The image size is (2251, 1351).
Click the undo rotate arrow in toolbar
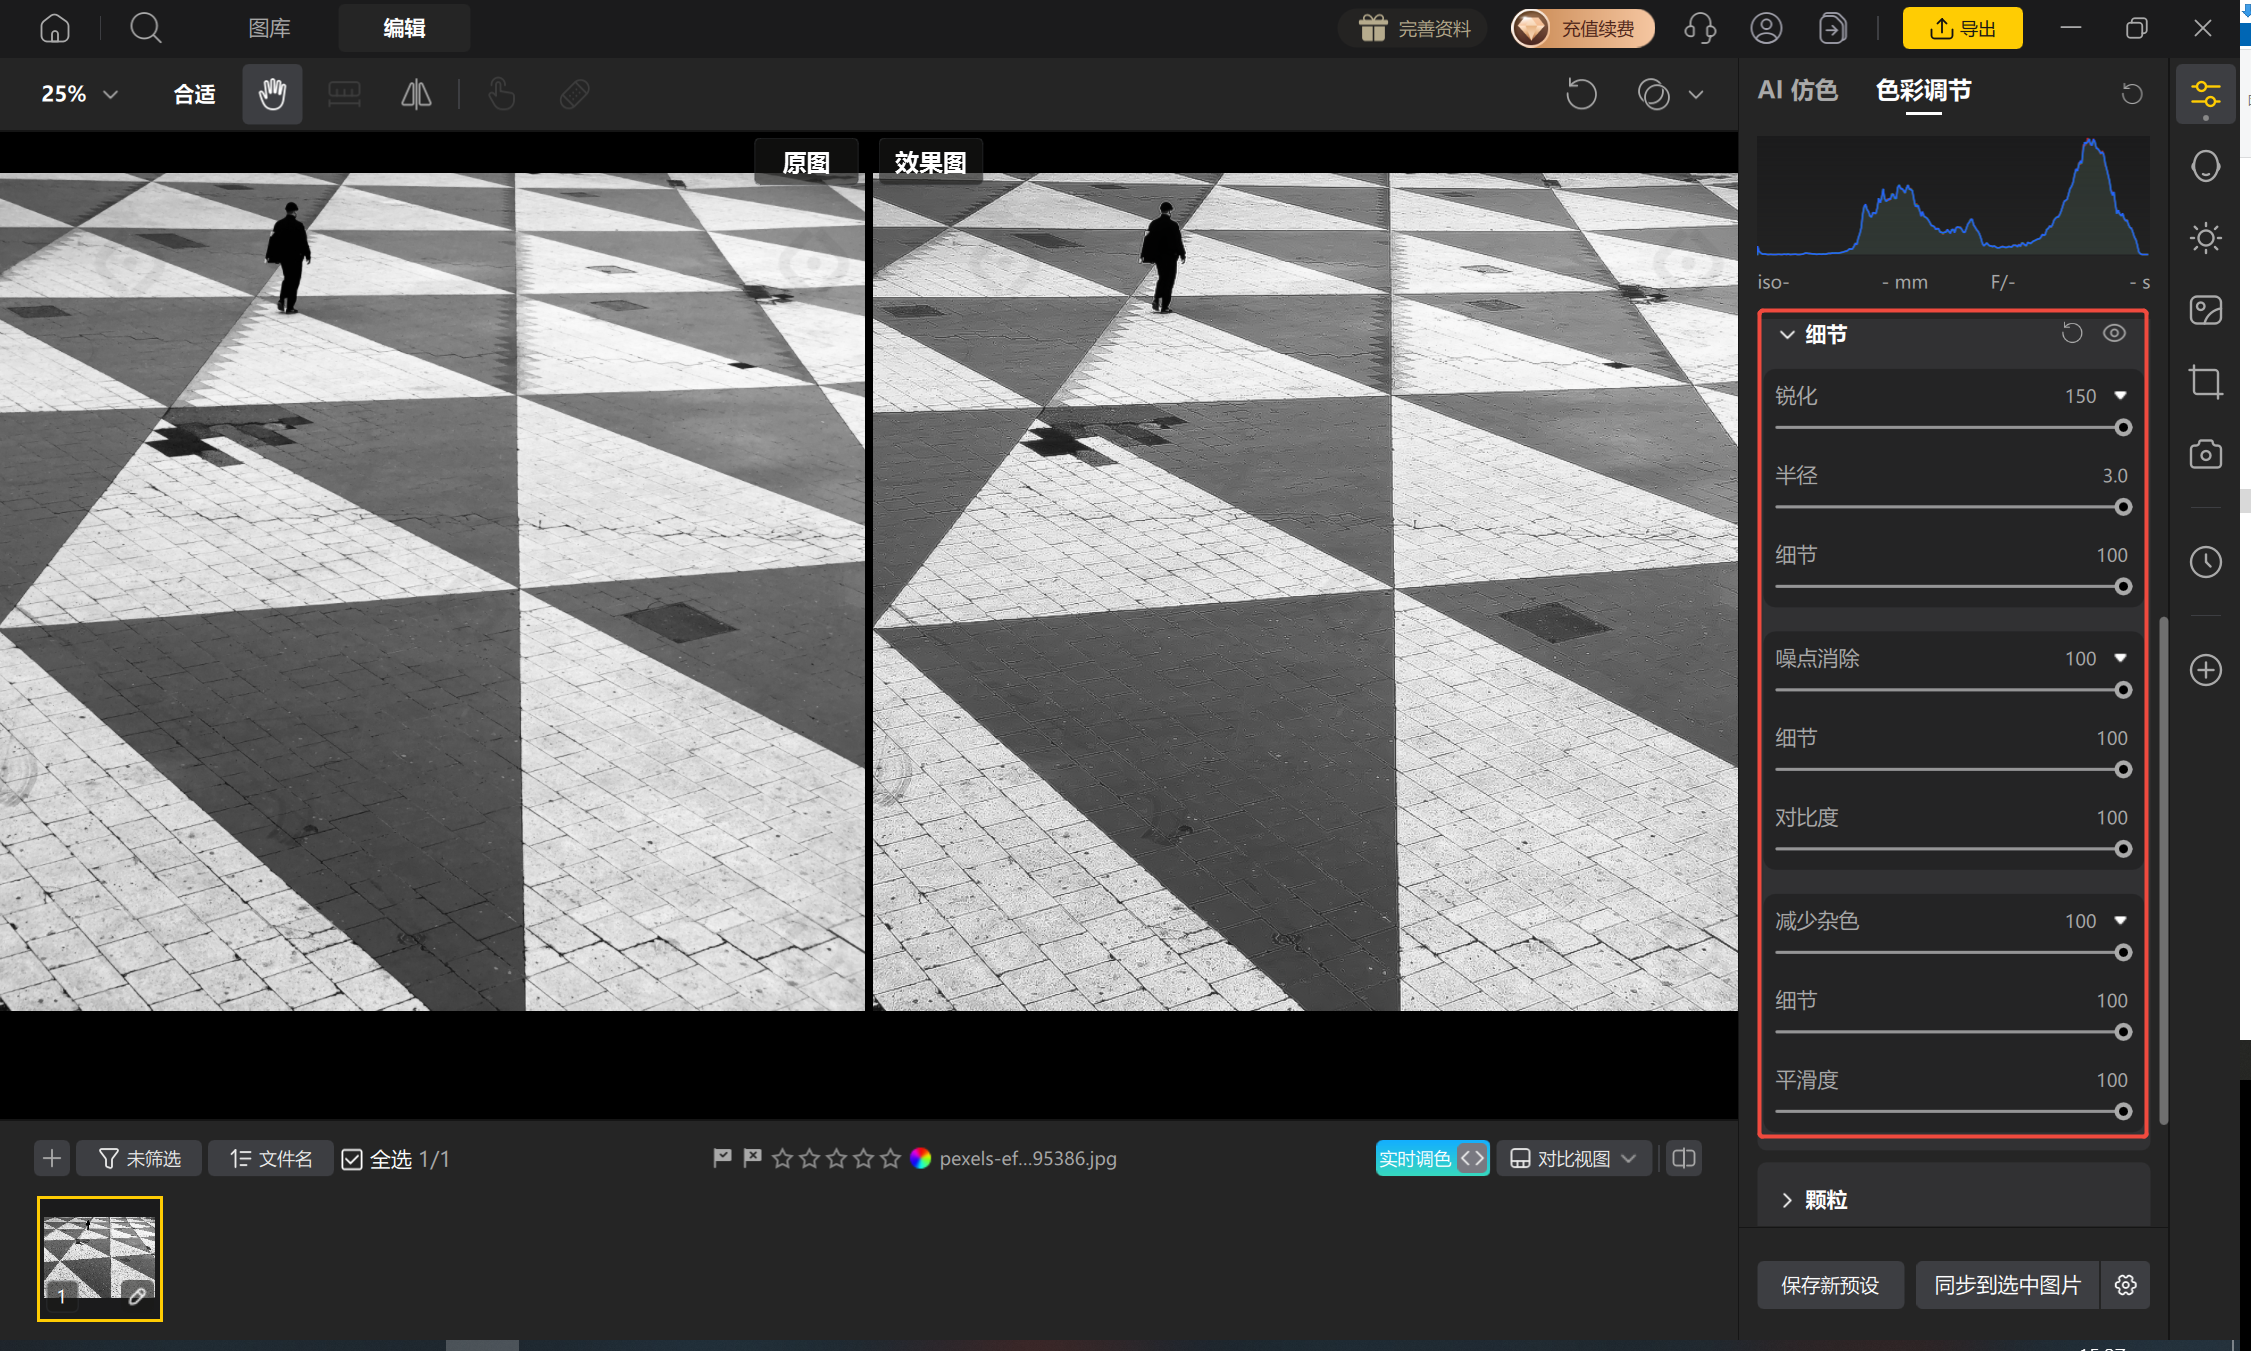(1581, 94)
